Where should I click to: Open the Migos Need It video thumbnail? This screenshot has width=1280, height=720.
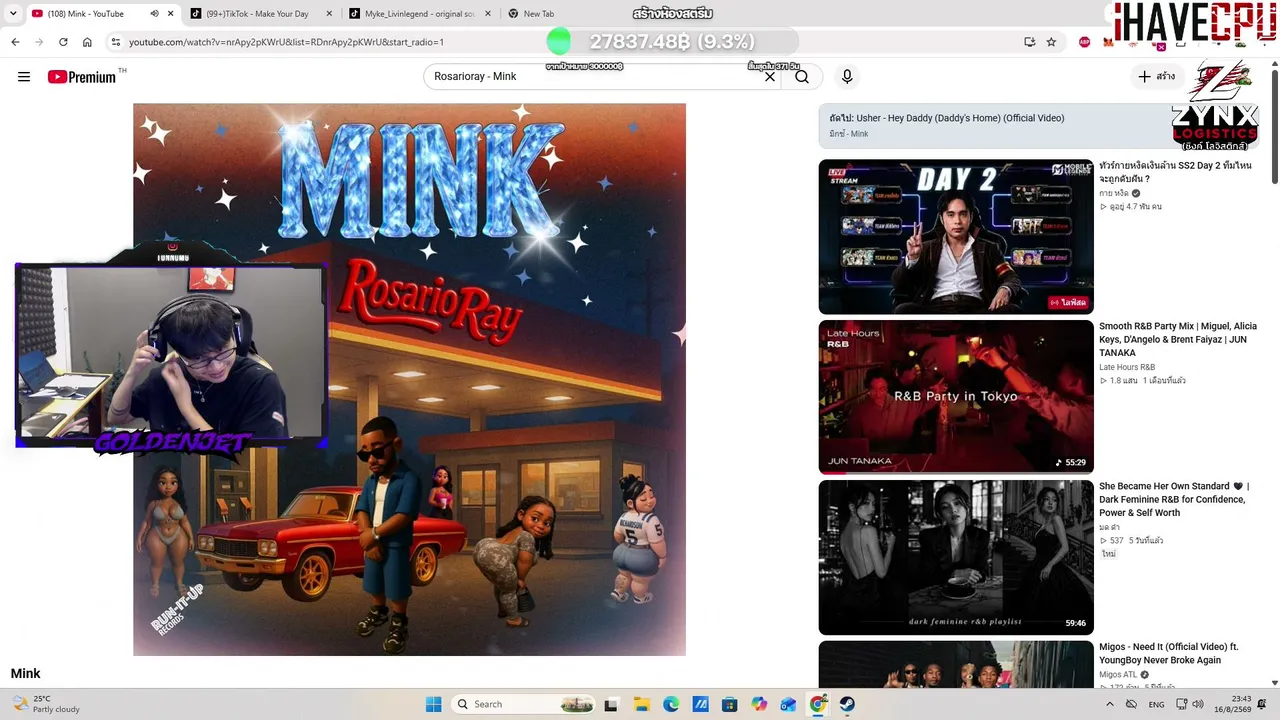point(956,664)
